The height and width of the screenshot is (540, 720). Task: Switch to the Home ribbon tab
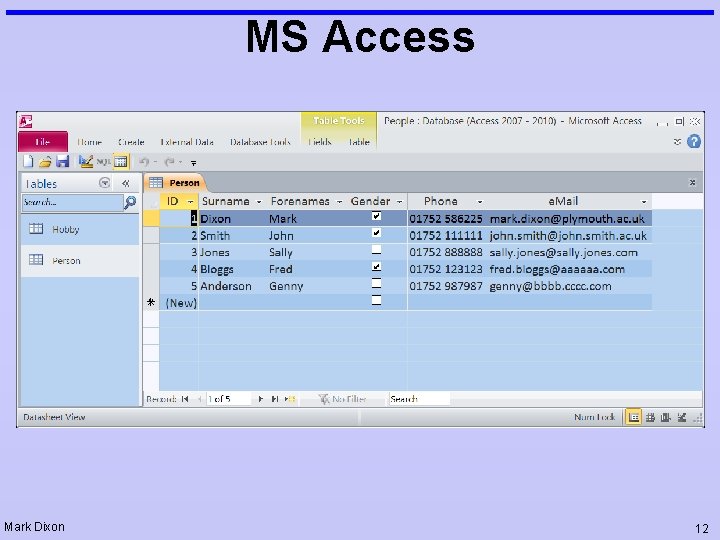click(89, 142)
